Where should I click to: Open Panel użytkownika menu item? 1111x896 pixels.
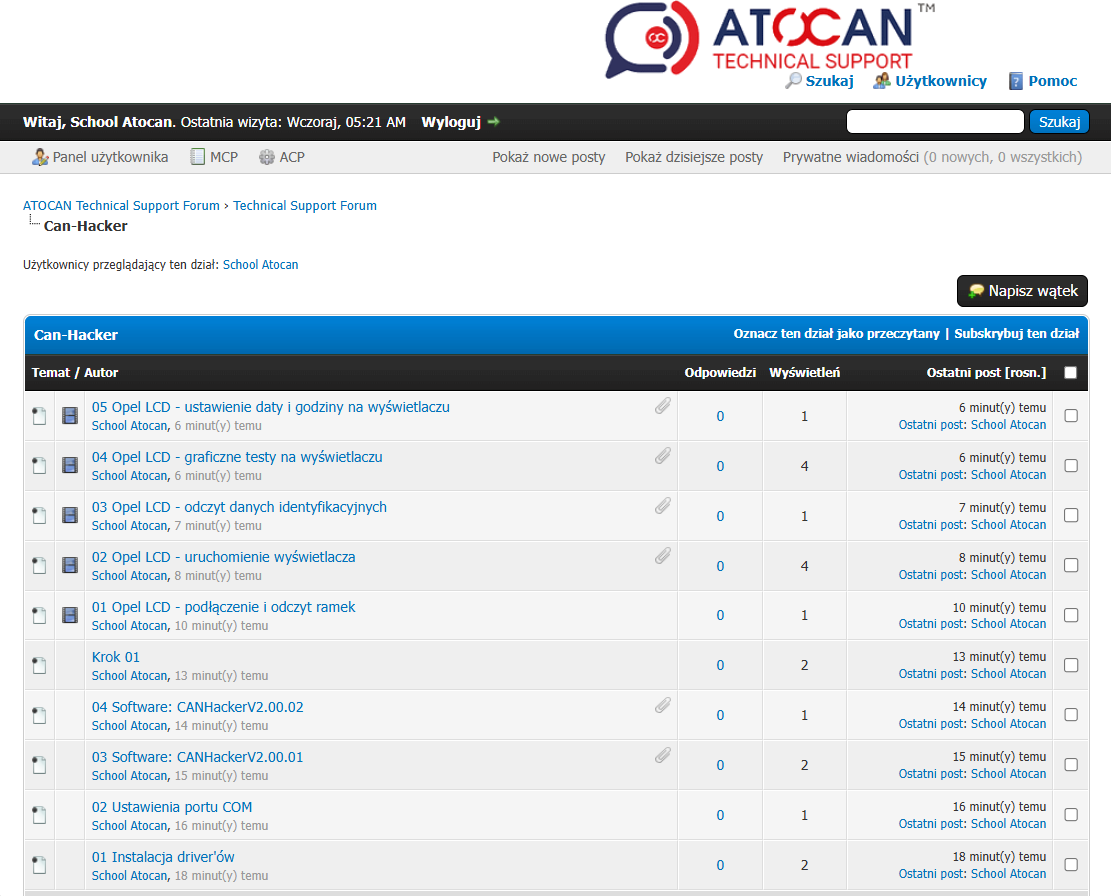[x=110, y=157]
